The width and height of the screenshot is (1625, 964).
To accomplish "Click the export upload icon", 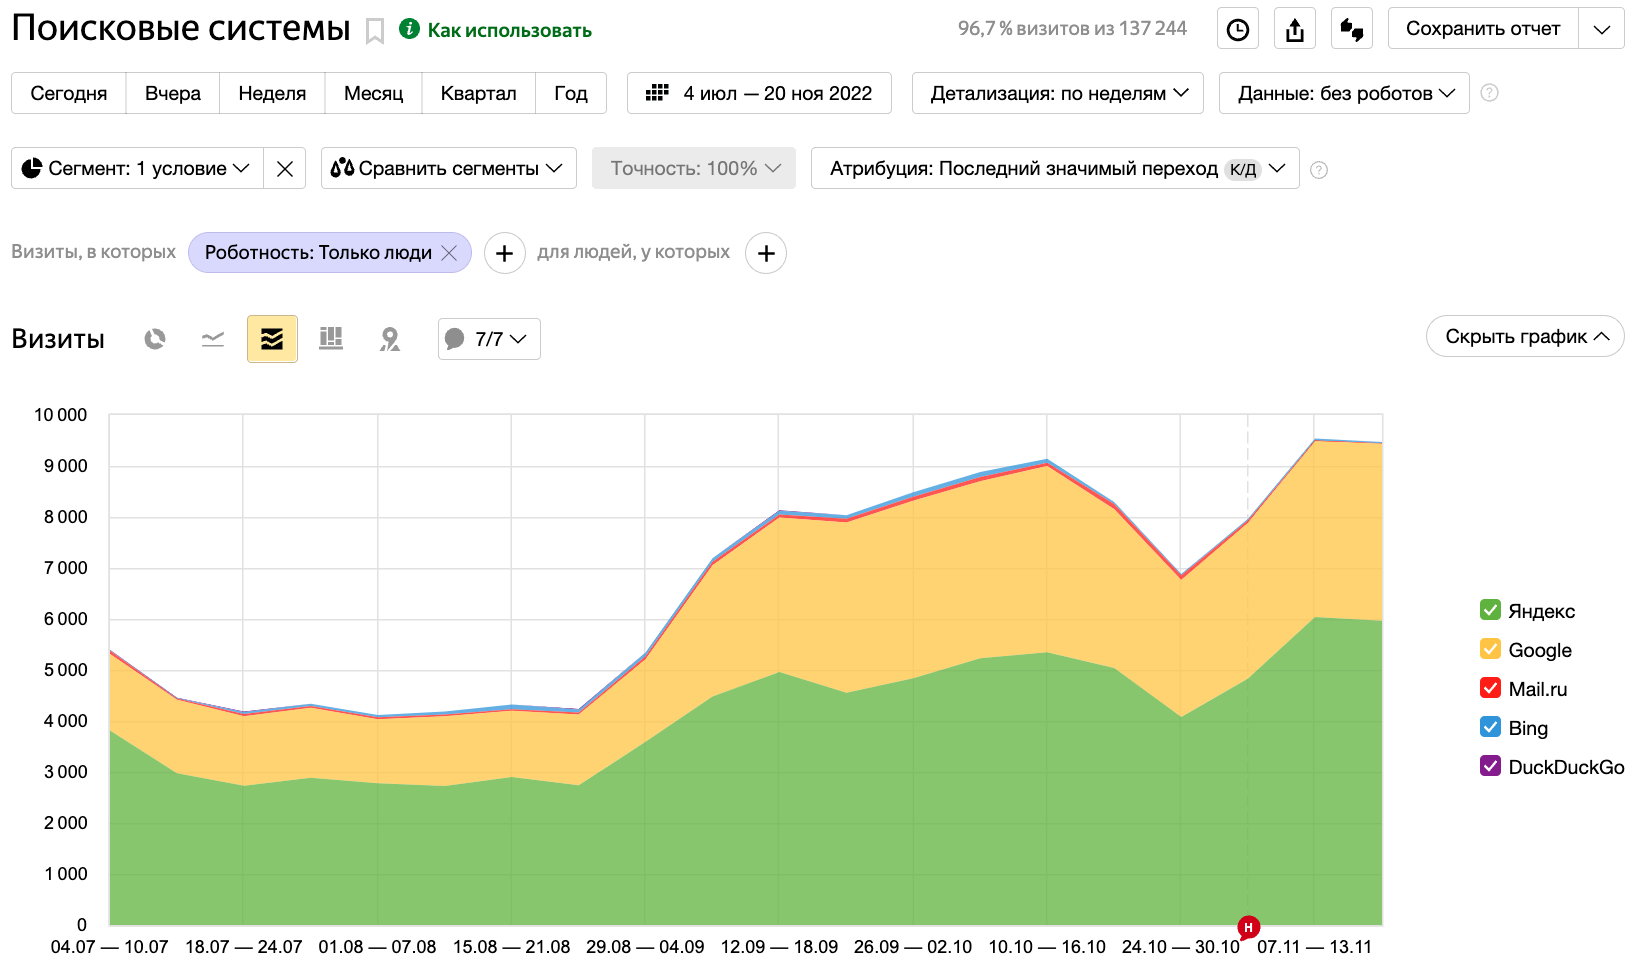I will click(x=1295, y=29).
